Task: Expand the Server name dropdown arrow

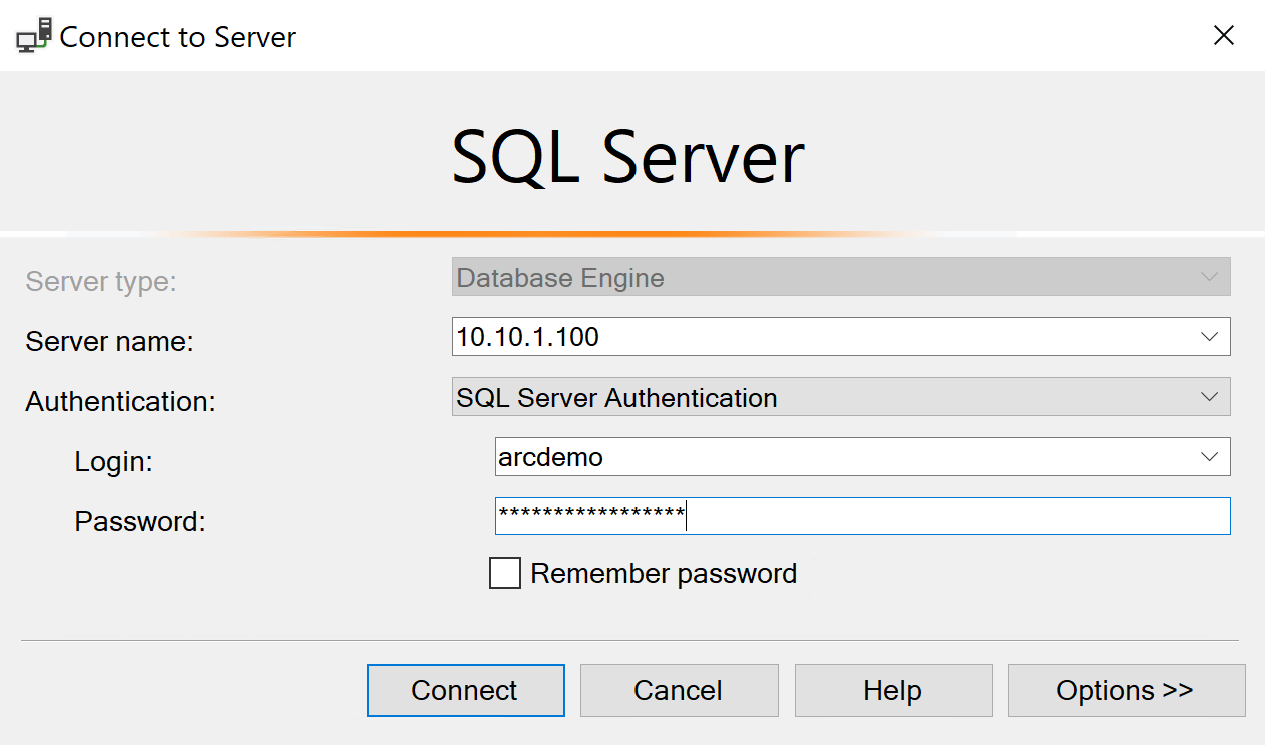Action: (x=1209, y=337)
